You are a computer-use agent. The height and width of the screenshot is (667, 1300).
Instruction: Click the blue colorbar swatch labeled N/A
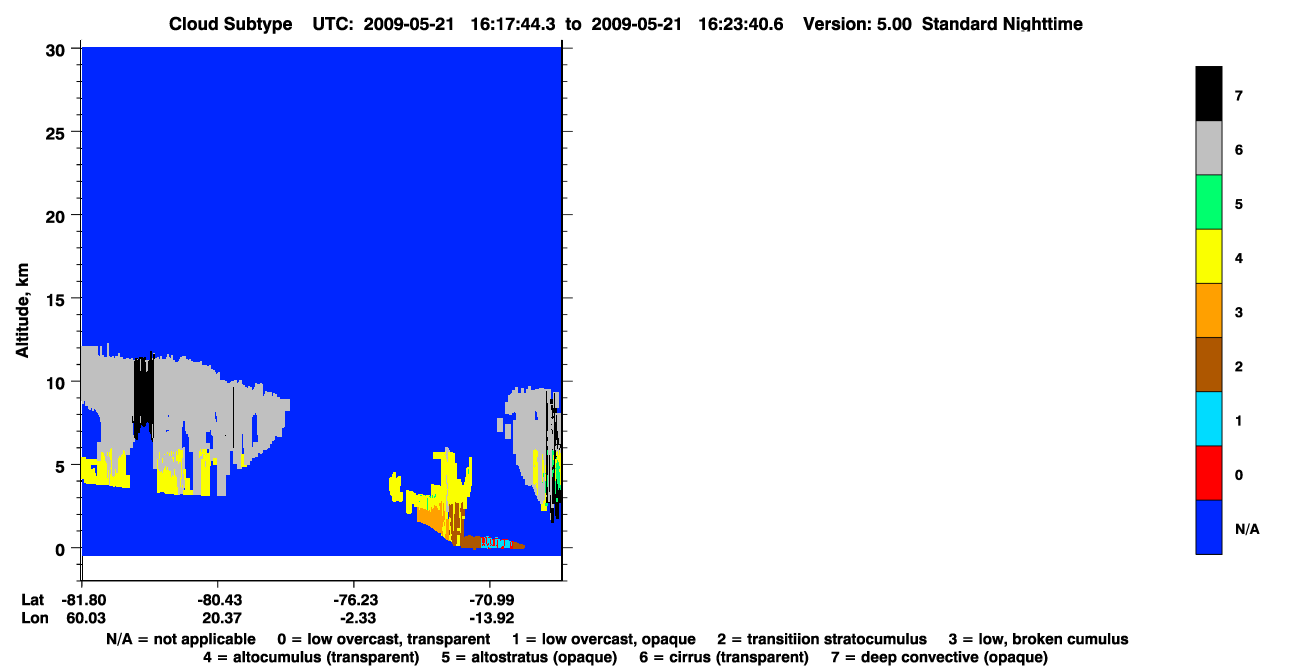1208,526
